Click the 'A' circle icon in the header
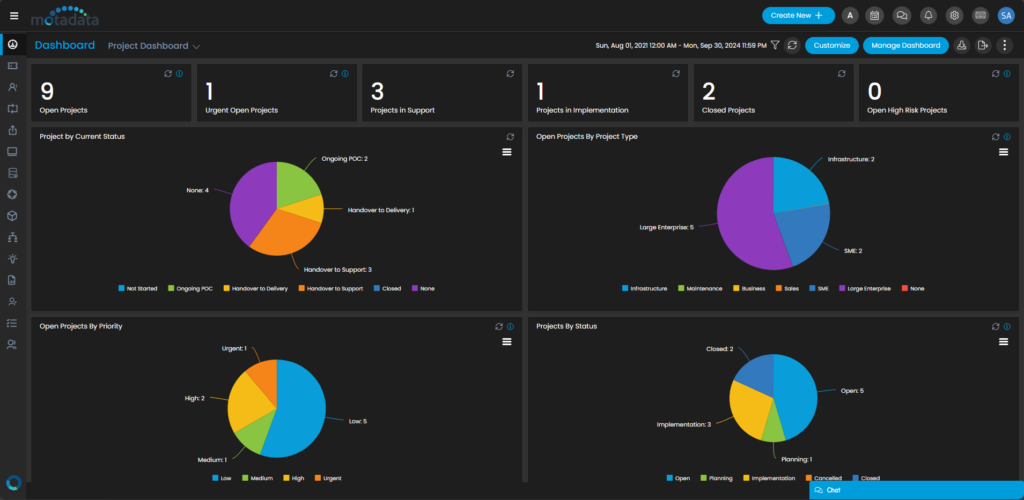The height and width of the screenshot is (500, 1024). click(850, 16)
